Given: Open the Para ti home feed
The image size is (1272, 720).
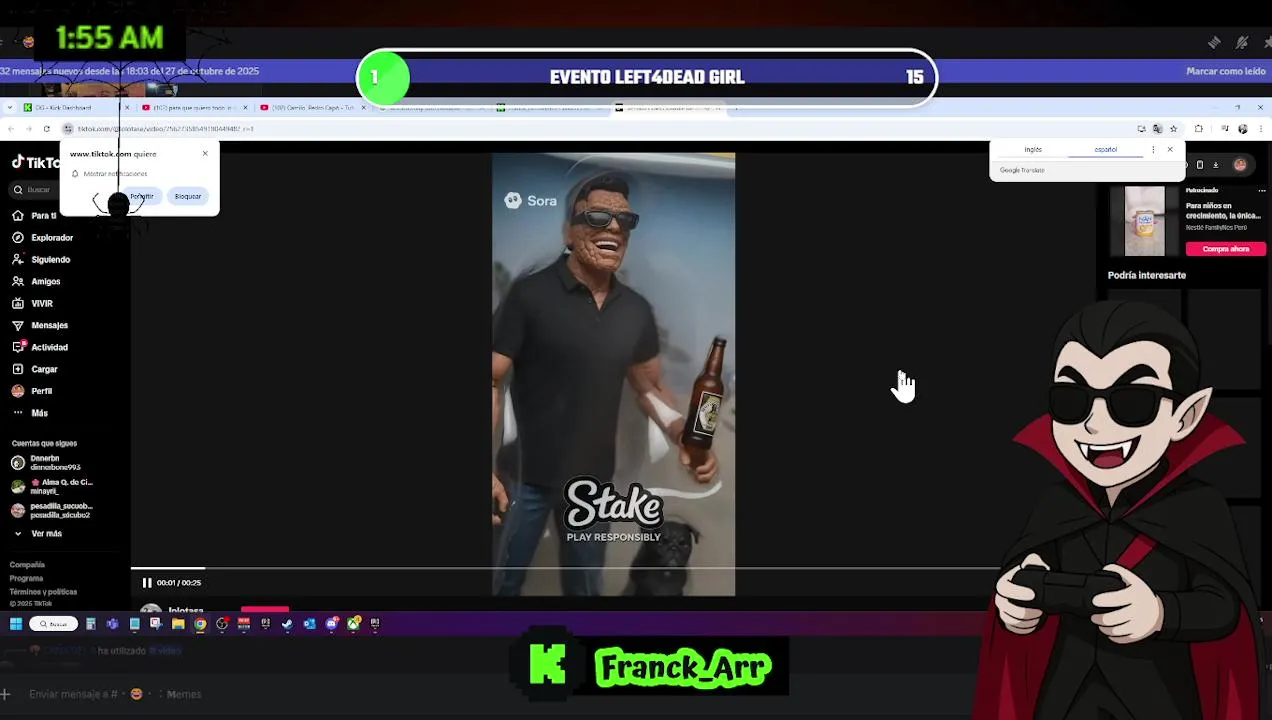Looking at the screenshot, I should pos(34,216).
